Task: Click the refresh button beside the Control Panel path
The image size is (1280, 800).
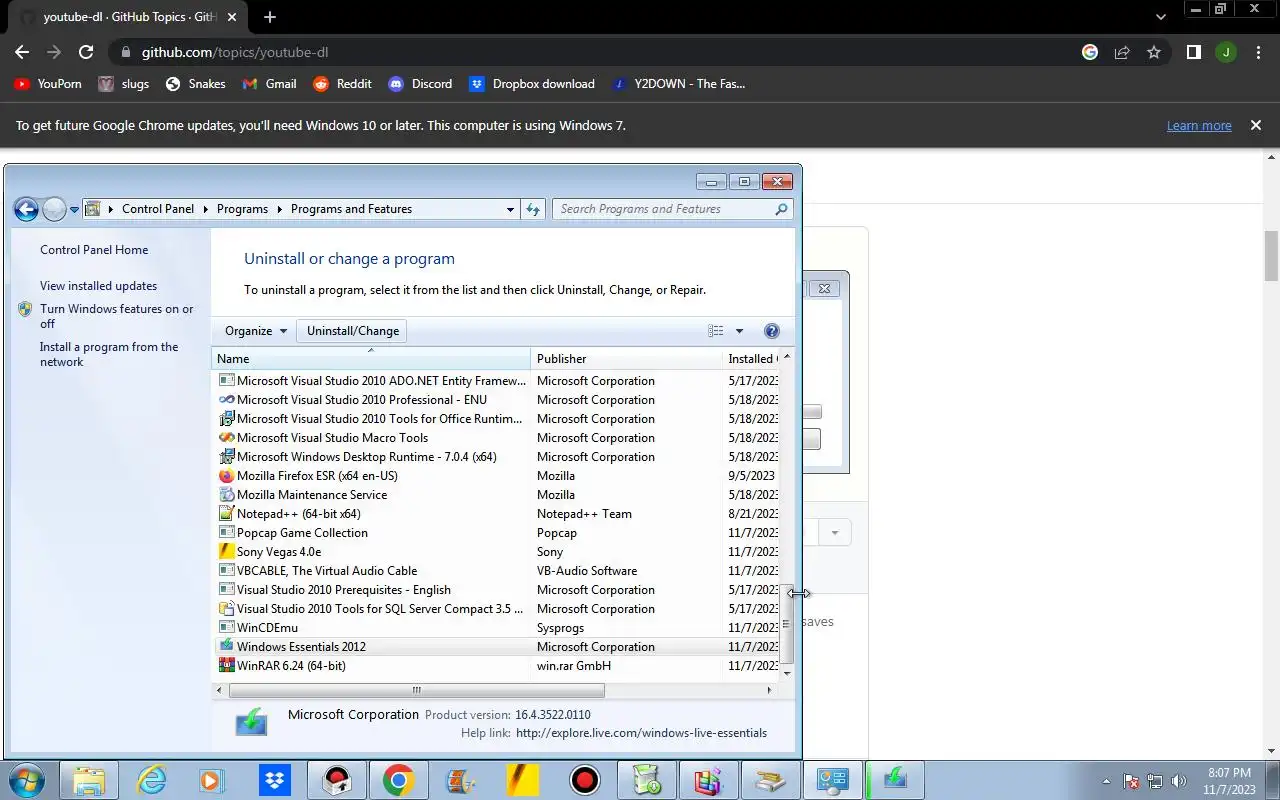Action: click(533, 209)
